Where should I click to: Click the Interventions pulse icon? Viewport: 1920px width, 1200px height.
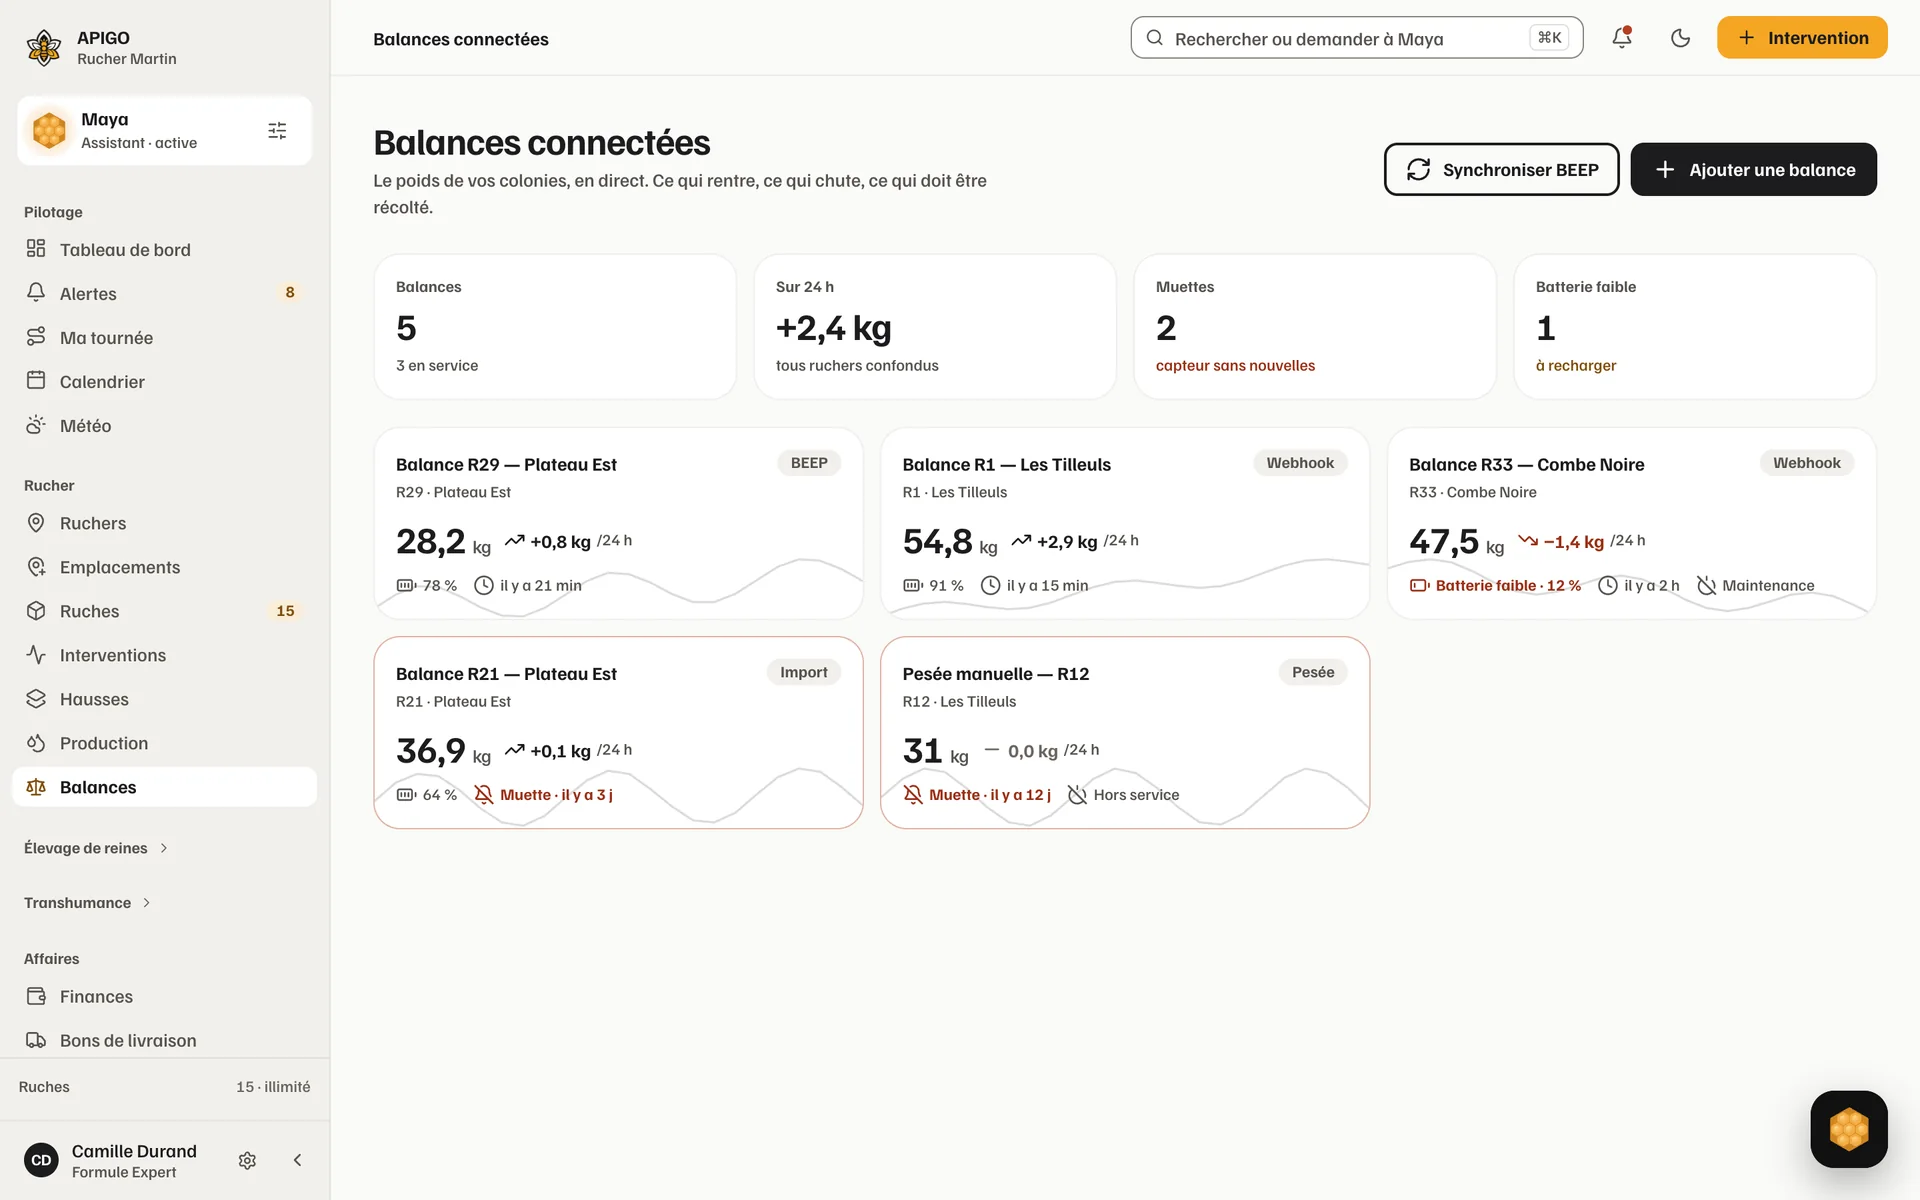coord(36,655)
